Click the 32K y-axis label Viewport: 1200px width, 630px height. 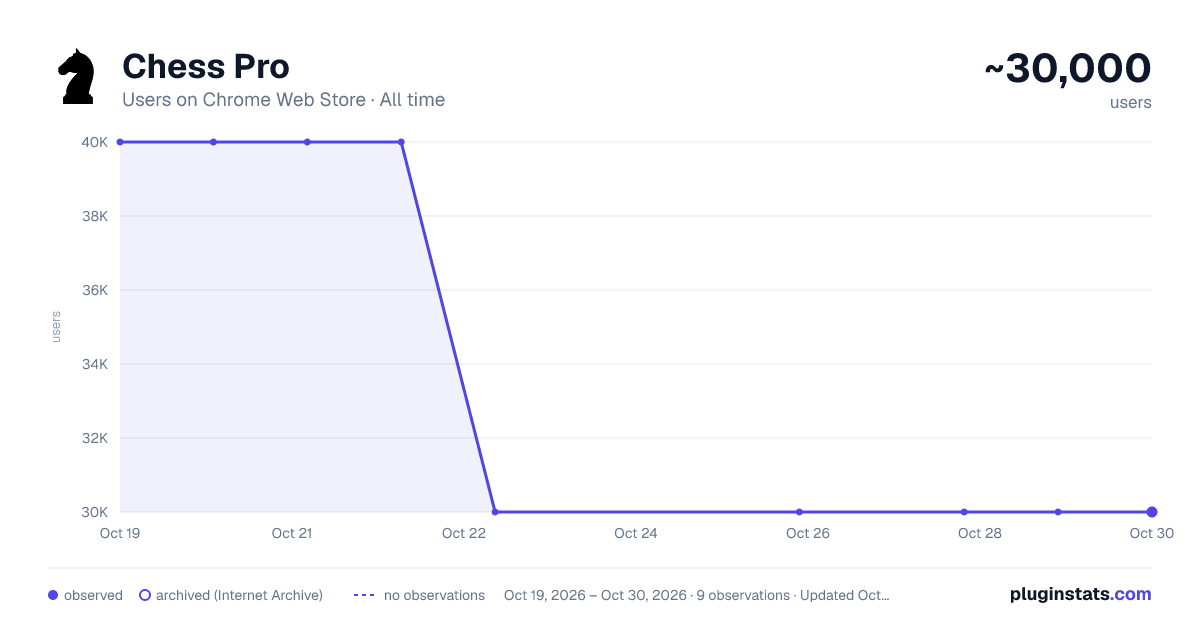click(x=95, y=438)
